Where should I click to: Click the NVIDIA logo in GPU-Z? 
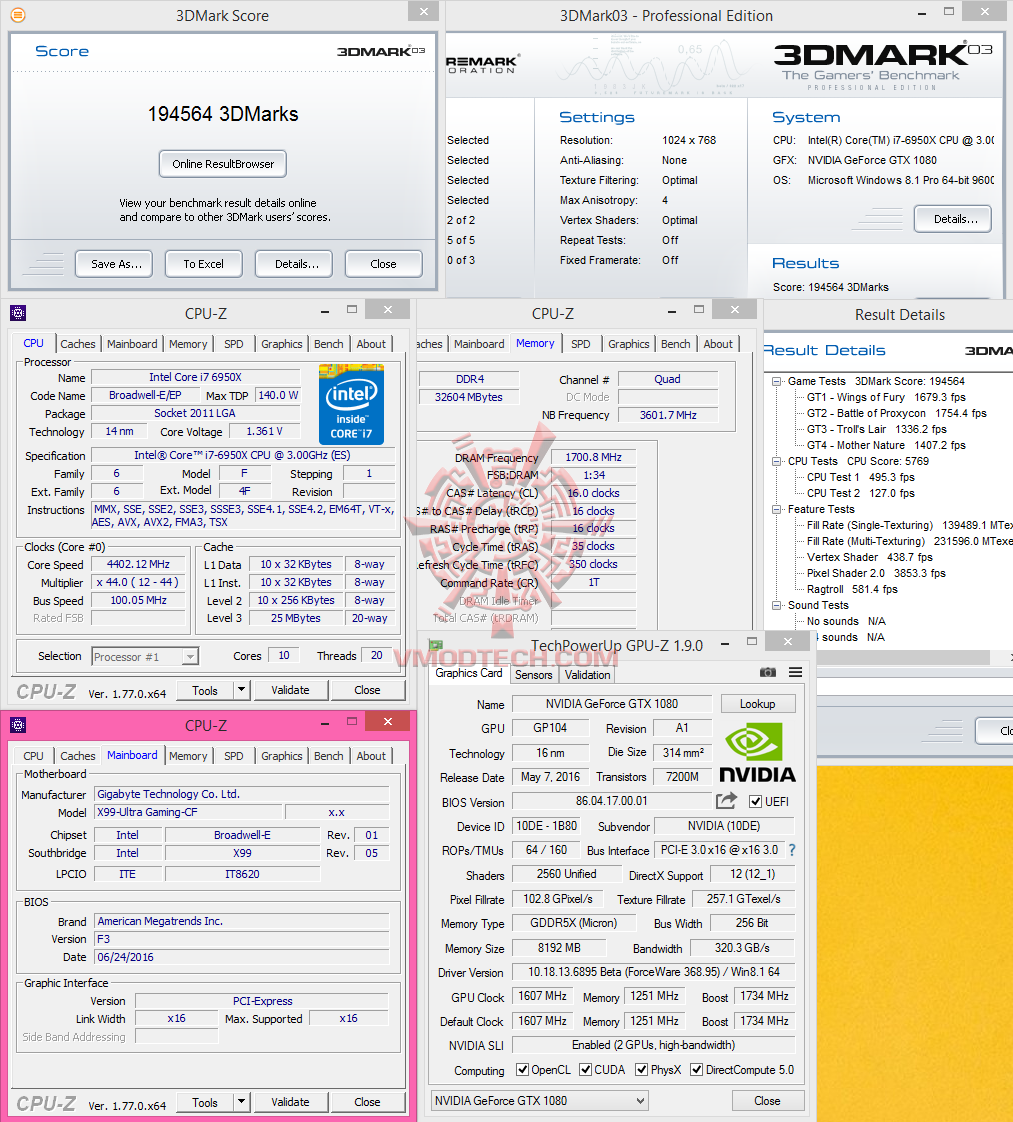tap(757, 752)
